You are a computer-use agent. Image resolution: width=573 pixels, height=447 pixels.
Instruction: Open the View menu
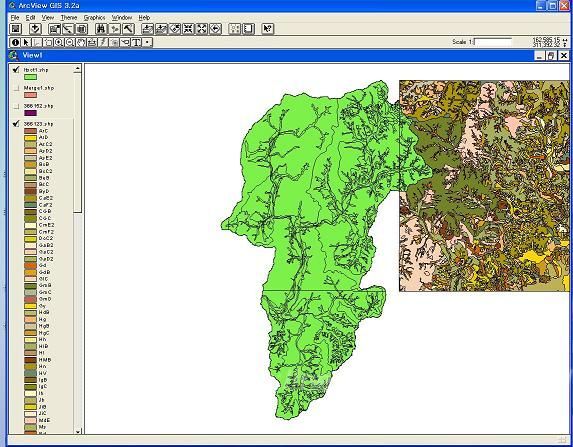[48, 17]
